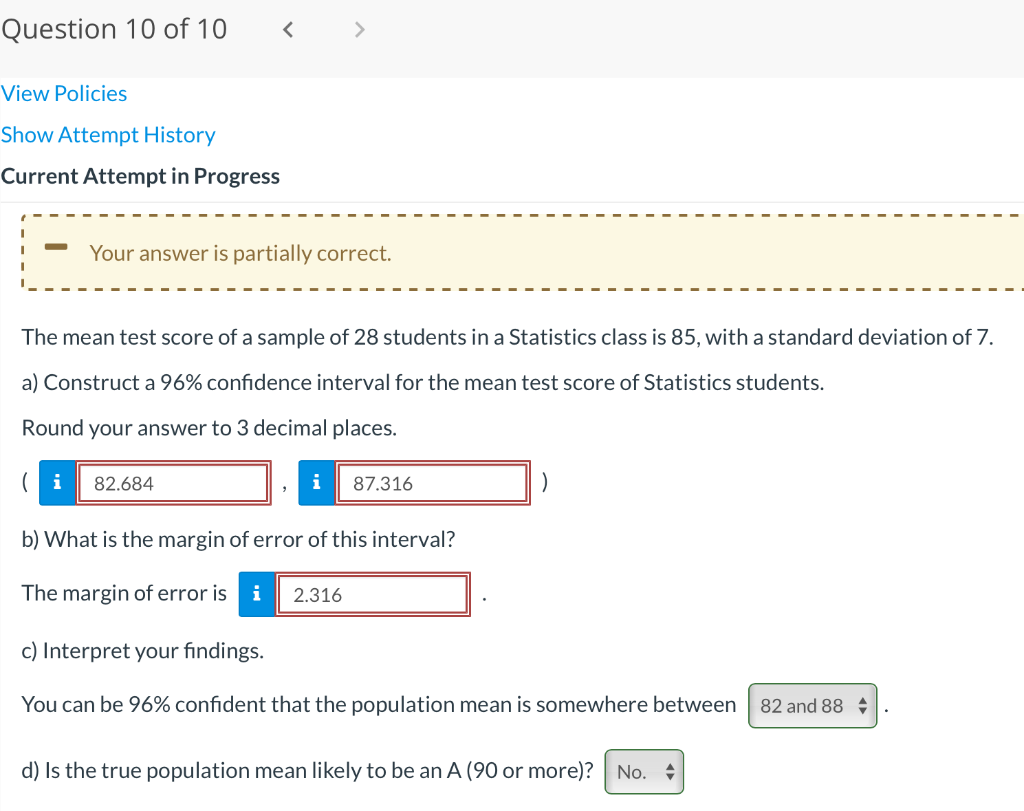
Task: Expand the interpretation answer selector
Action: (812, 705)
